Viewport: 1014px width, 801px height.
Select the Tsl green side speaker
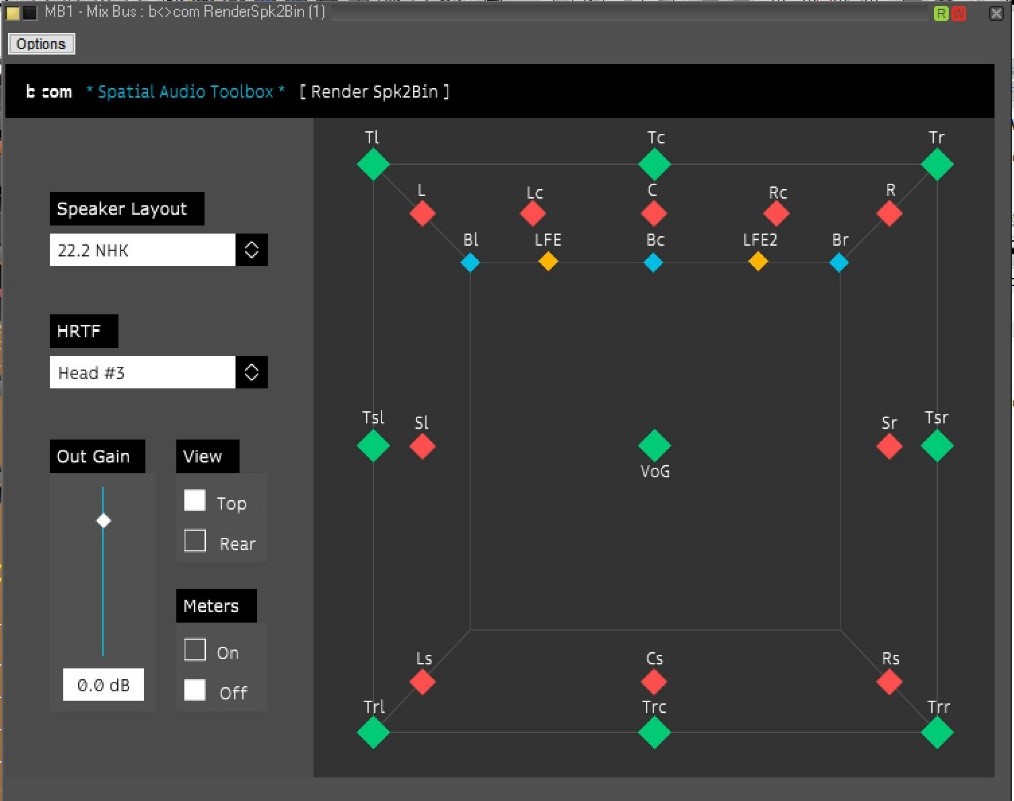(373, 445)
